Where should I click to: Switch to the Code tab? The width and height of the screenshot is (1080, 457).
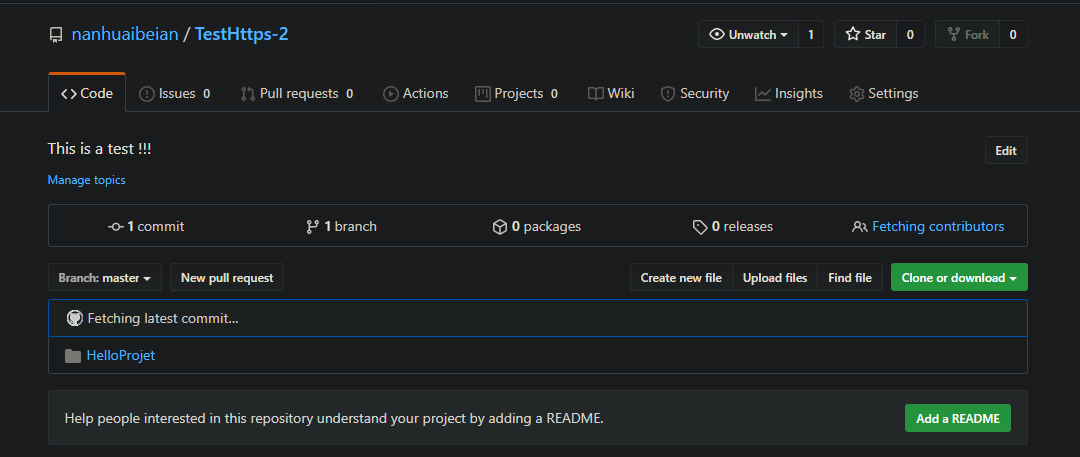click(x=87, y=94)
